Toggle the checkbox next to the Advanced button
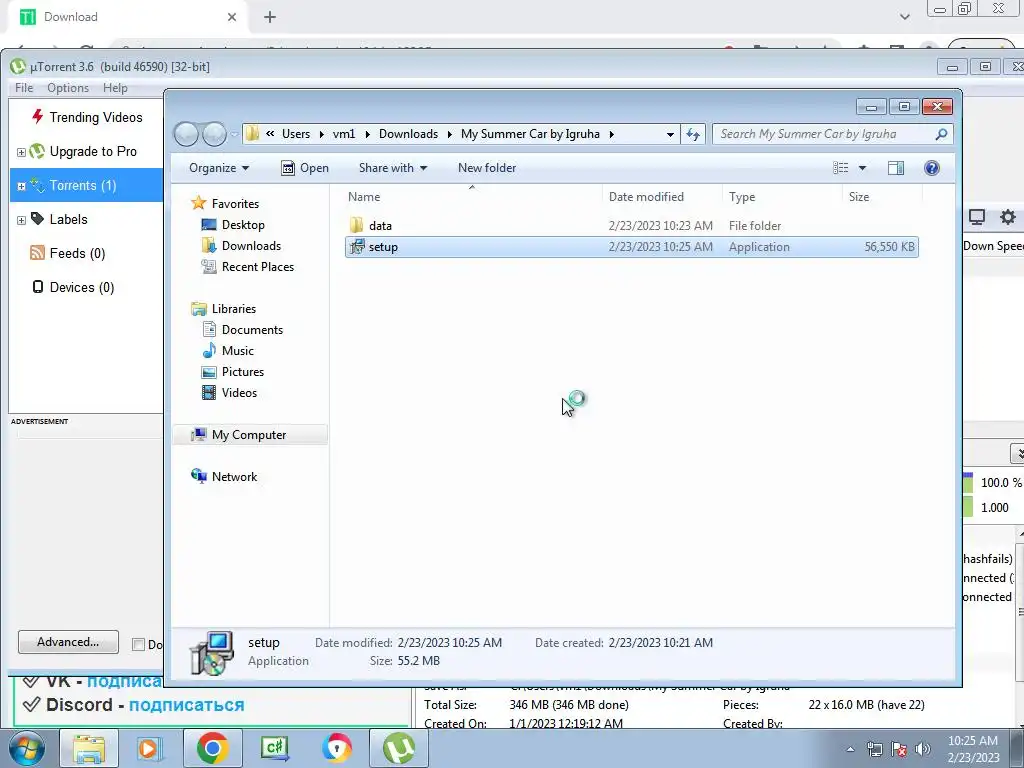Viewport: 1024px width, 768px height. pyautogui.click(x=138, y=645)
